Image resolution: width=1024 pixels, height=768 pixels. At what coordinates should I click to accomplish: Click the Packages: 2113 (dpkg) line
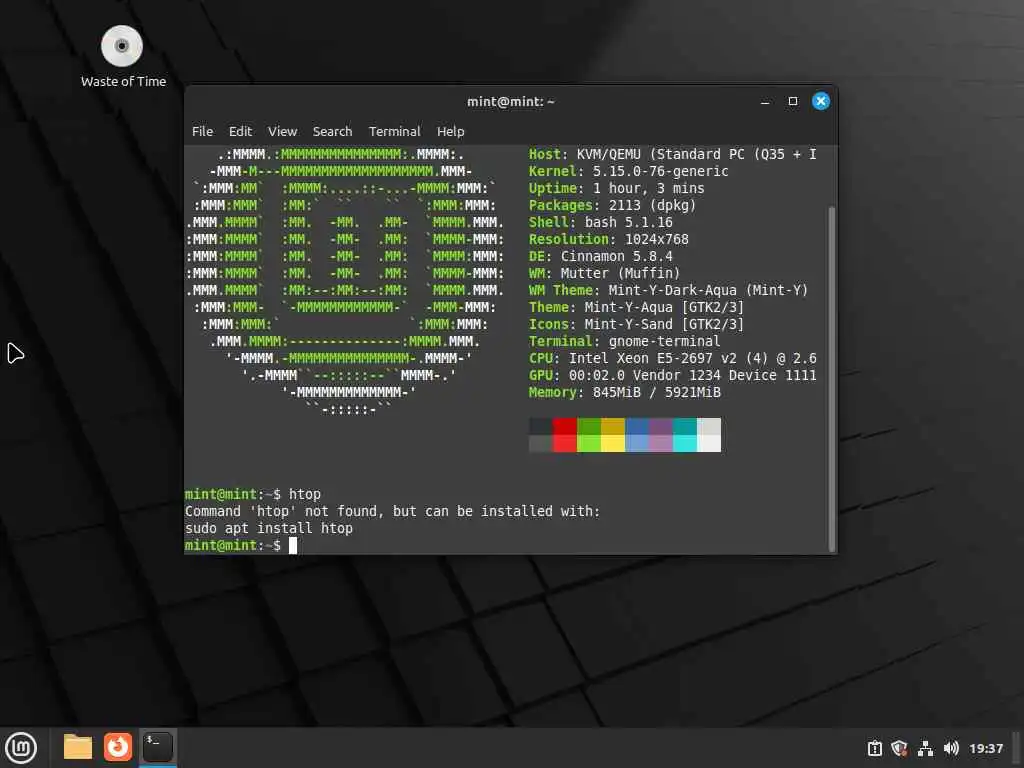(613, 205)
